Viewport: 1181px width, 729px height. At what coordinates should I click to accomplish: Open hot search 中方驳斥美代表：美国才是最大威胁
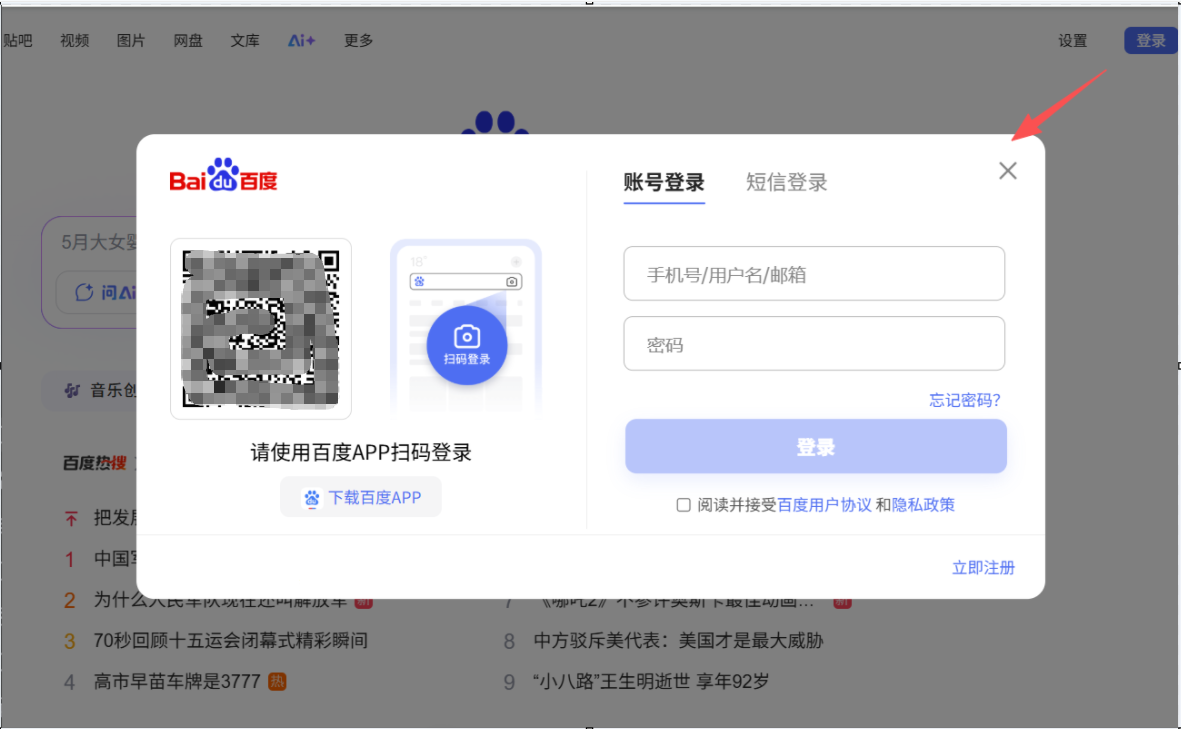[x=679, y=641]
